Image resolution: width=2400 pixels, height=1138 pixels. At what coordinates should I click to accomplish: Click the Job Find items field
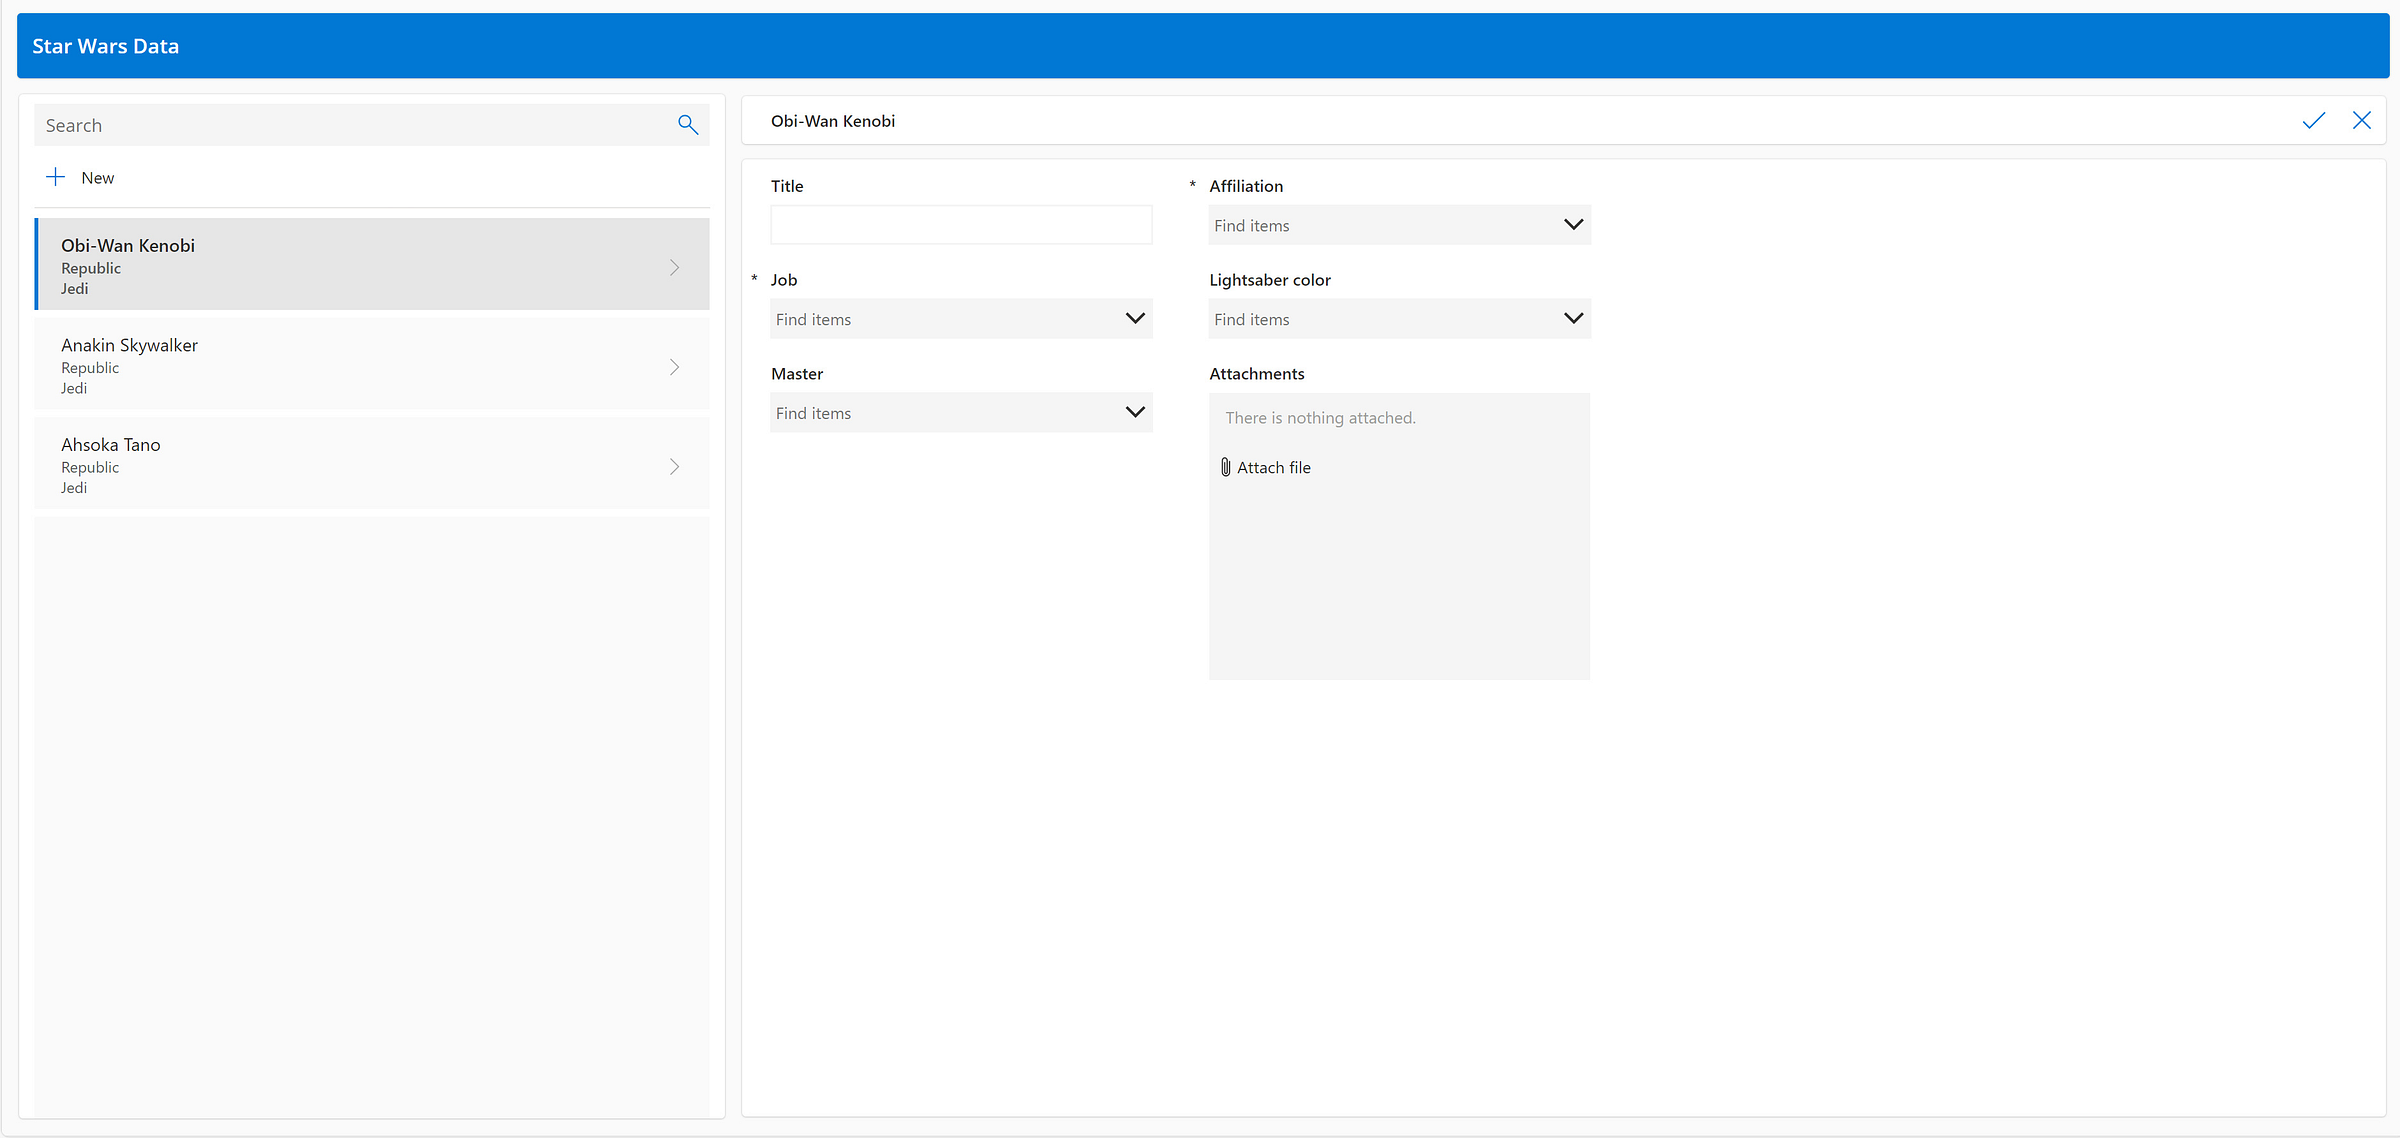tap(961, 319)
